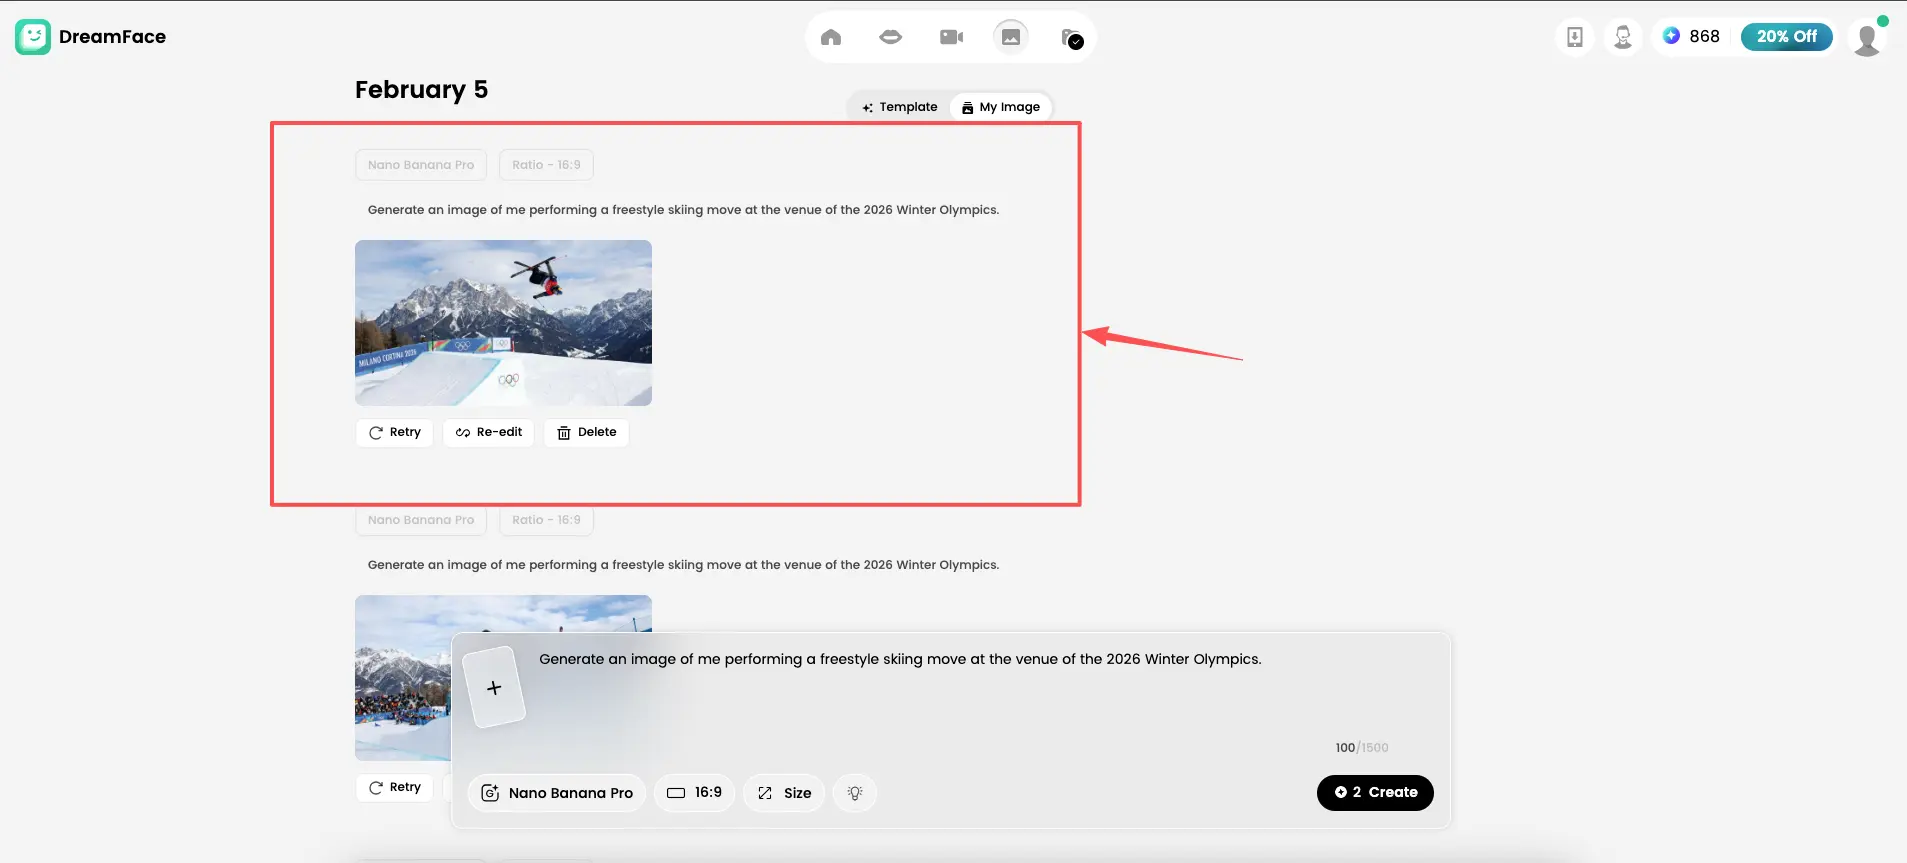Open the video camera tool

click(x=951, y=38)
